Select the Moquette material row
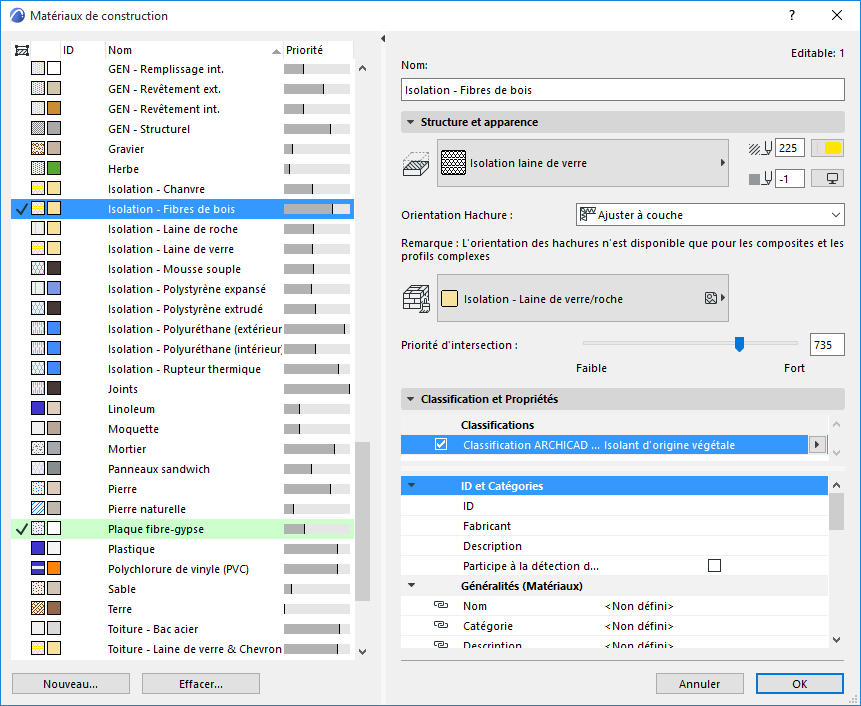The width and height of the screenshot is (861, 706). (x=182, y=429)
